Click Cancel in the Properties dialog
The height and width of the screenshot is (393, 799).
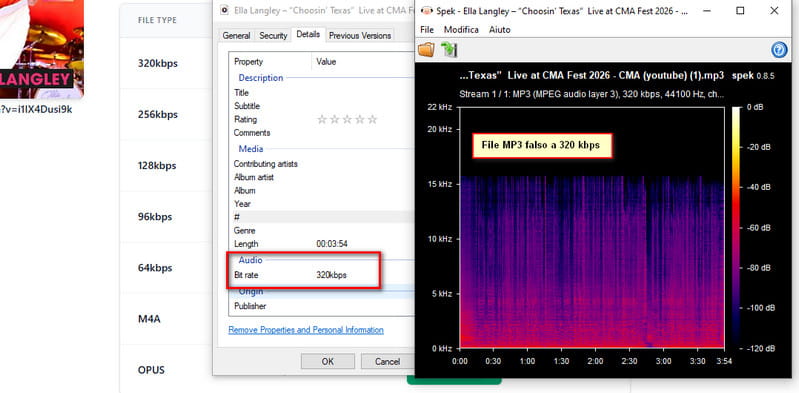[387, 361]
